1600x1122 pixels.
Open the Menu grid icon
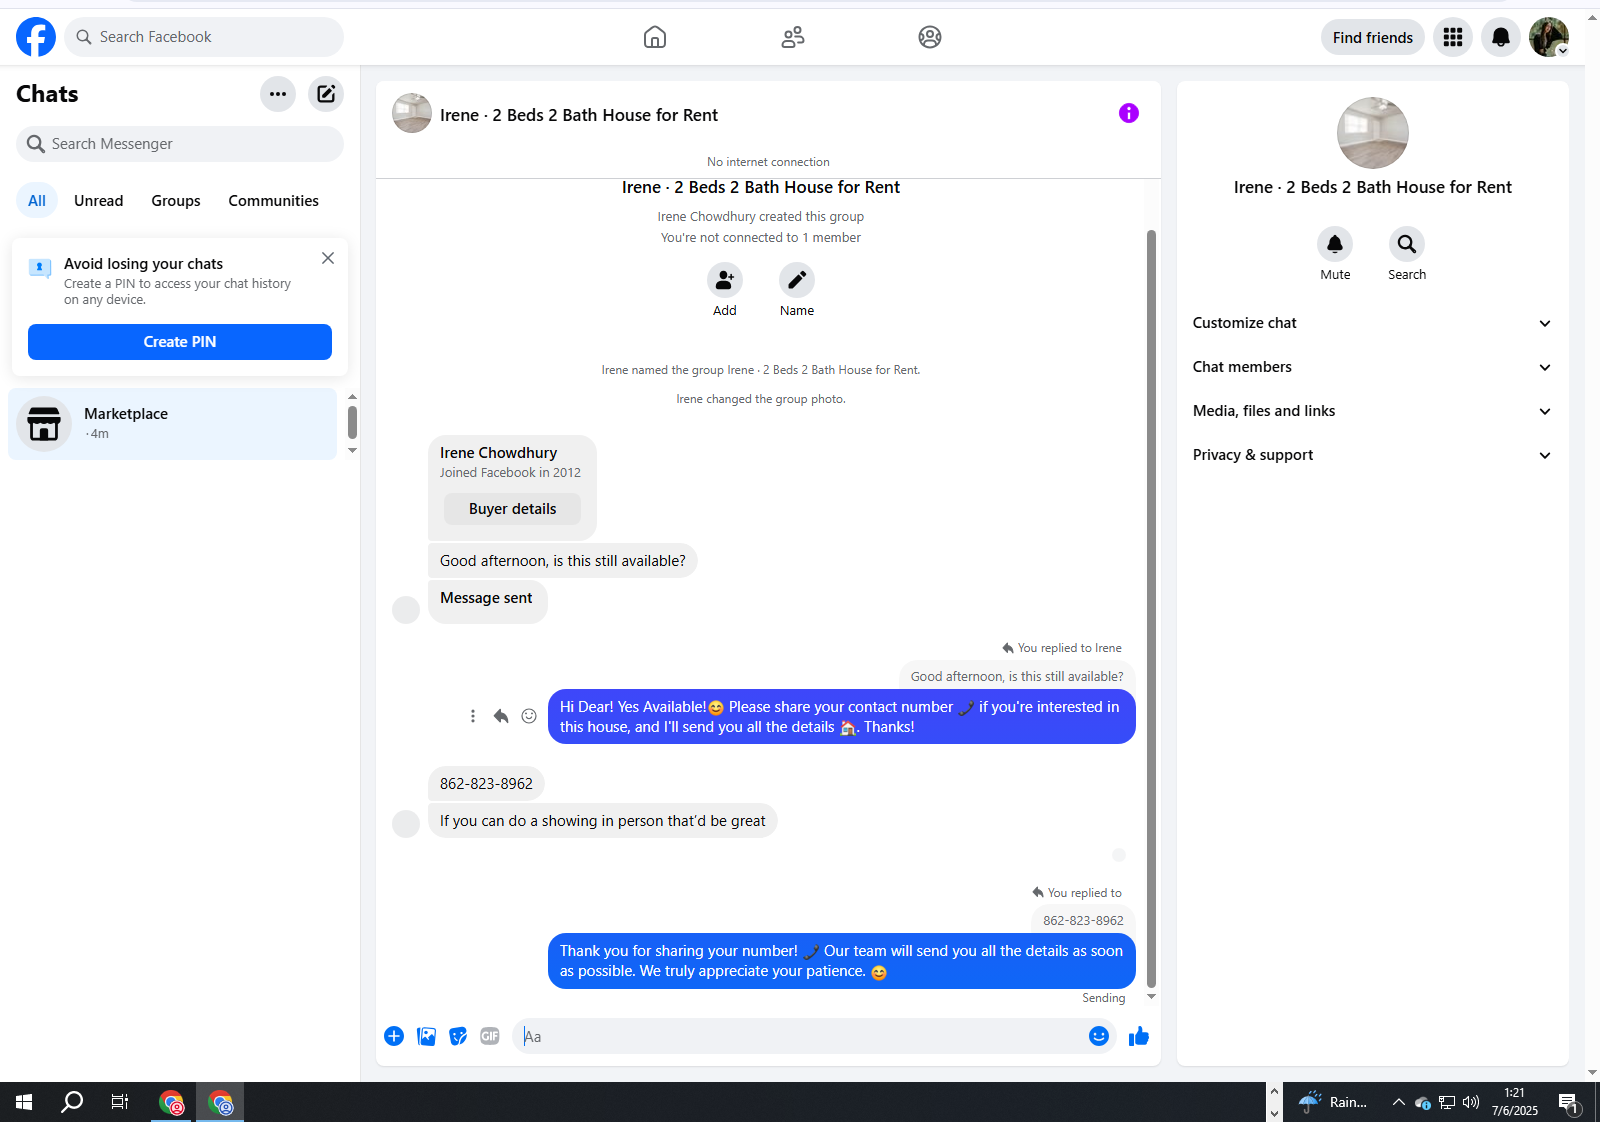point(1453,37)
